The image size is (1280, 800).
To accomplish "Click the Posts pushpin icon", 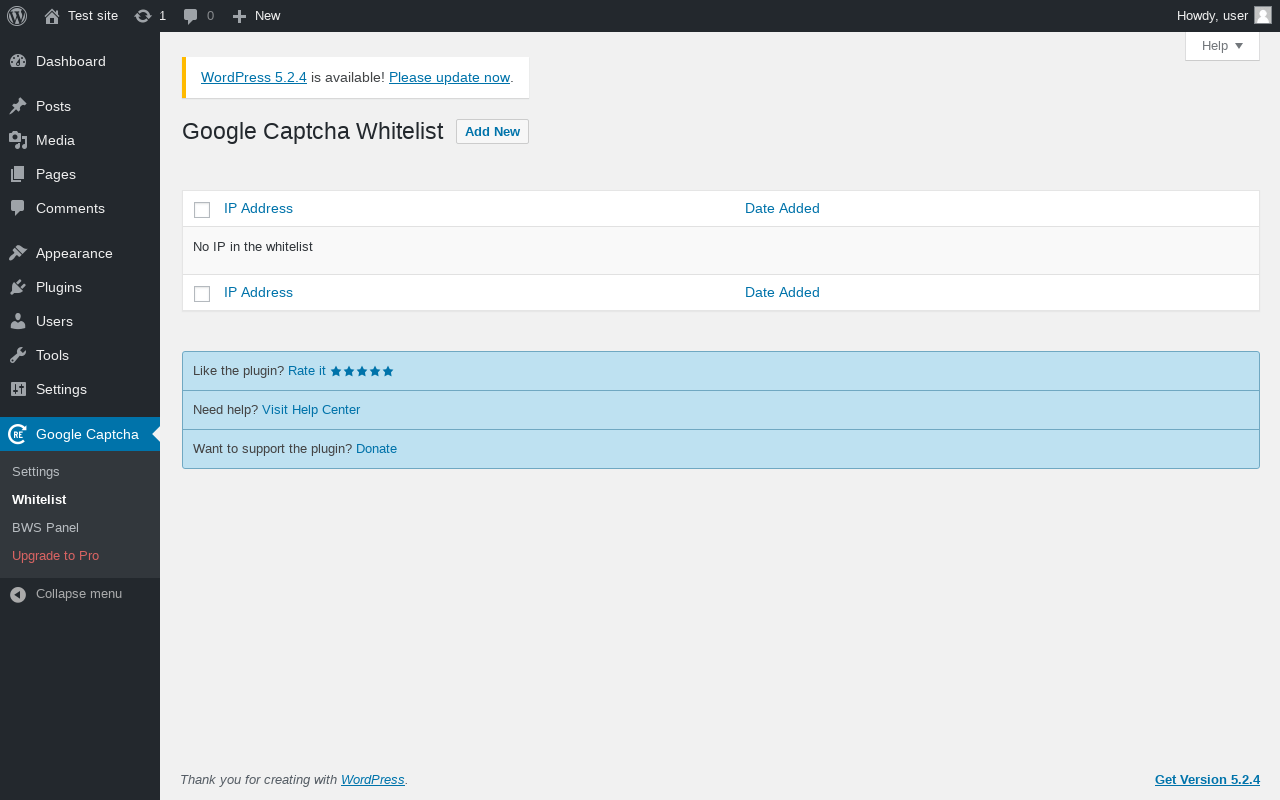I will pyautogui.click(x=18, y=106).
